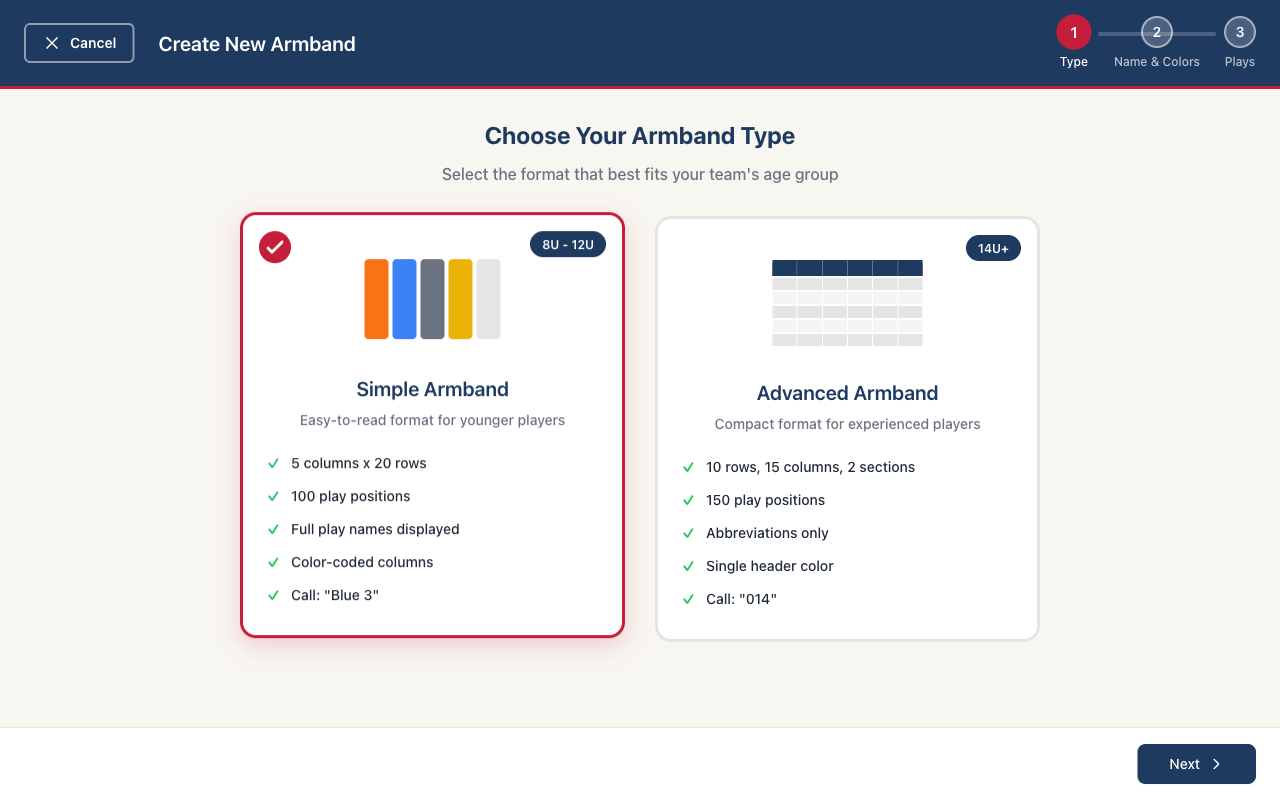Click the chevron arrow on Next button
Image resolution: width=1280 pixels, height=800 pixels.
click(x=1217, y=764)
